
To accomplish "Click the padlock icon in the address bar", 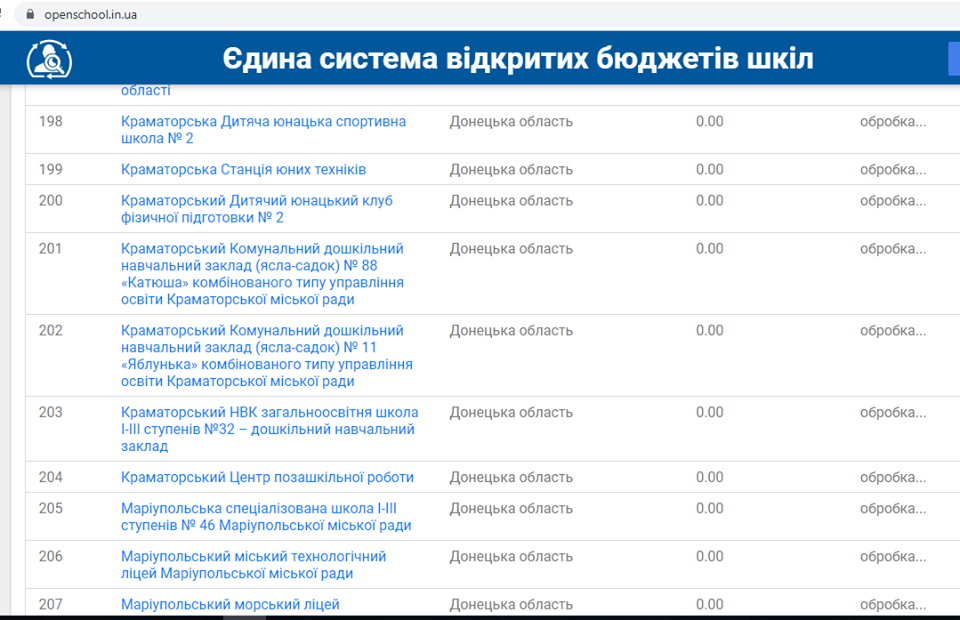I will [x=29, y=14].
